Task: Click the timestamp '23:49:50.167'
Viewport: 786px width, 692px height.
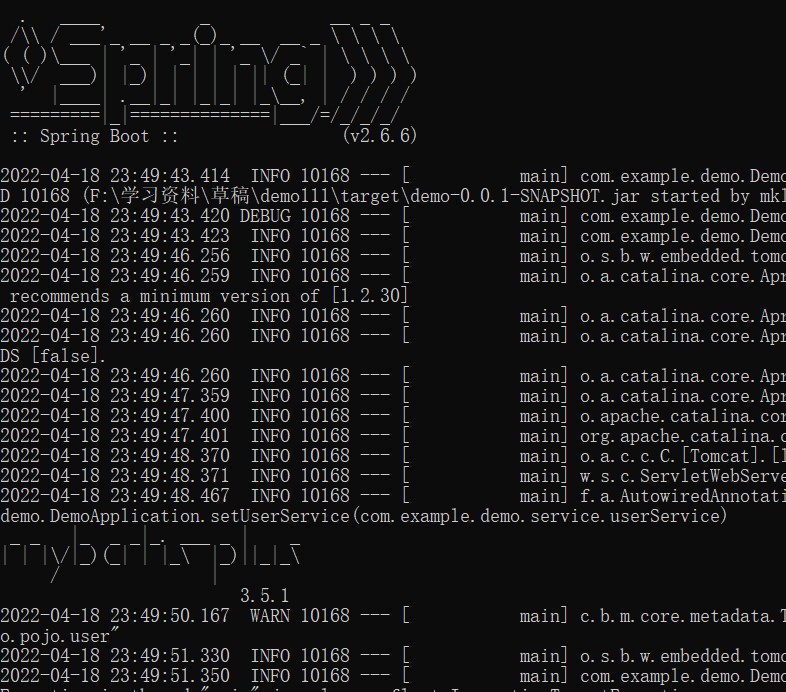Action: point(170,616)
